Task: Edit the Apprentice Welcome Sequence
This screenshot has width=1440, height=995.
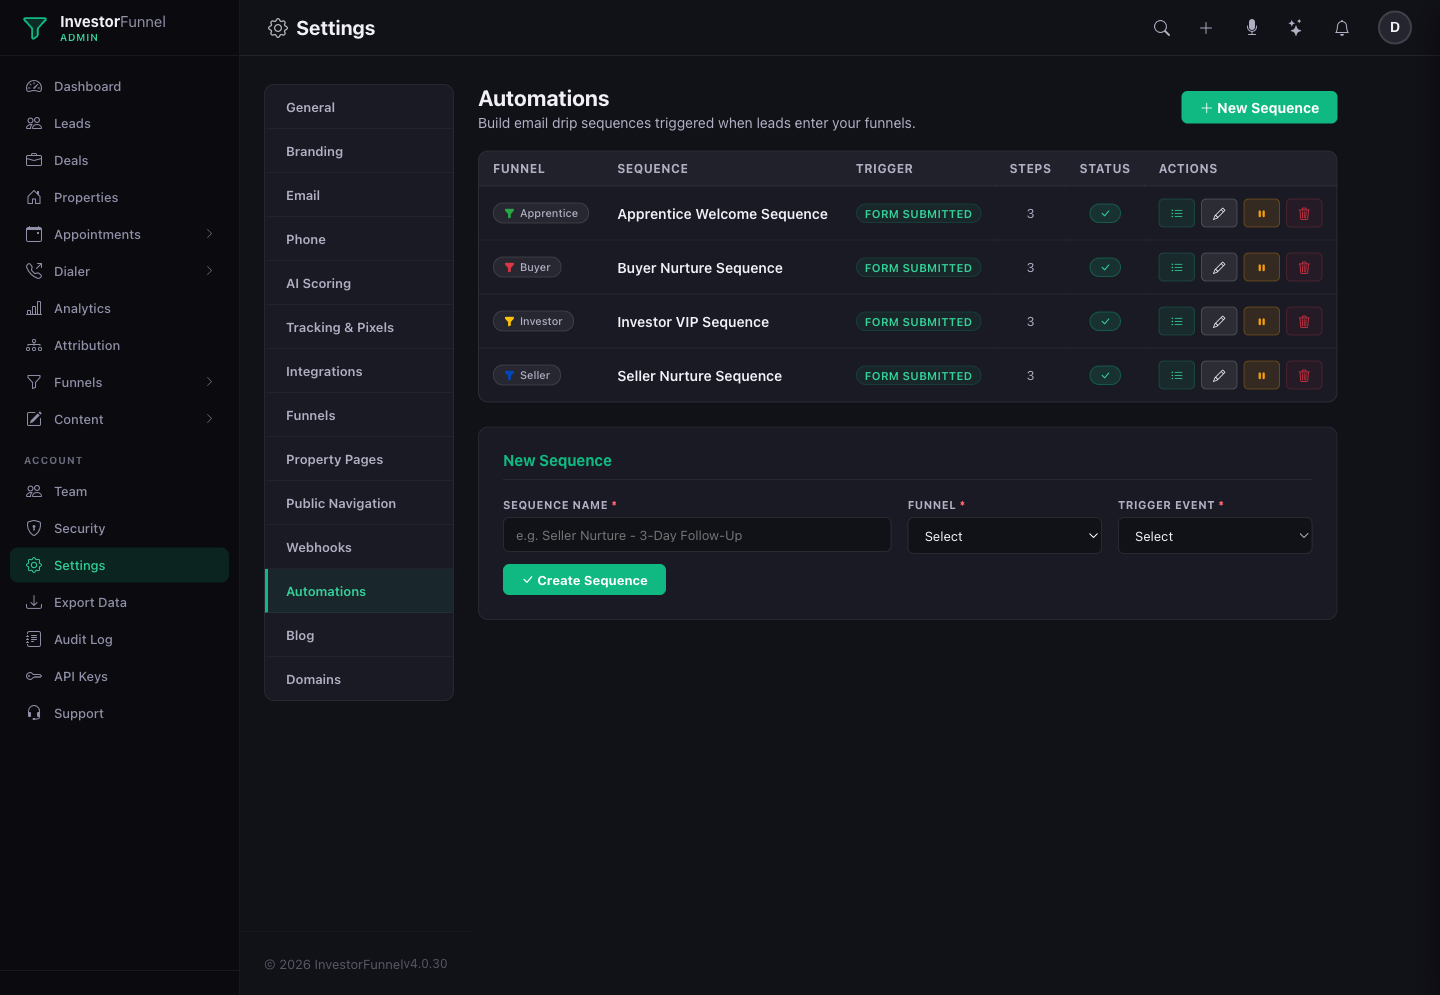Action: (x=1219, y=213)
